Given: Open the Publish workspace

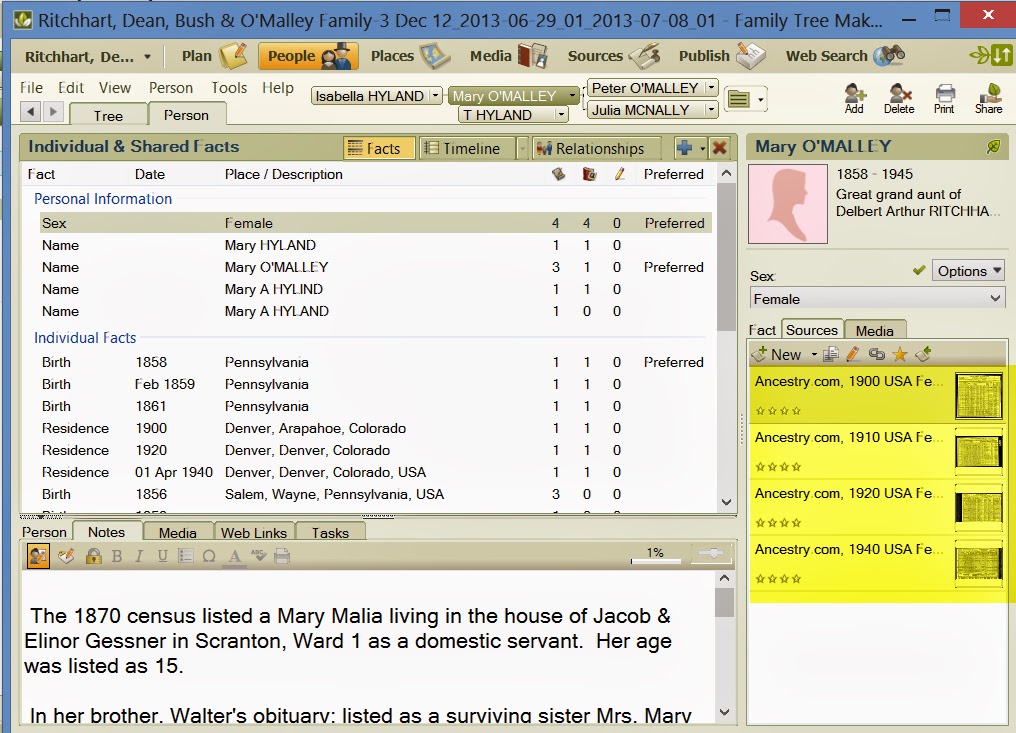Looking at the screenshot, I should click(x=721, y=56).
